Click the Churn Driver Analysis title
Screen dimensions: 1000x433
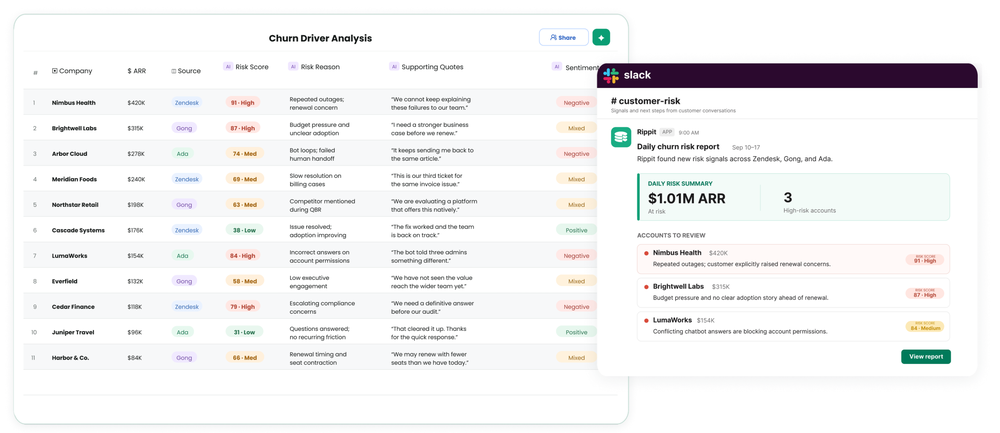coord(320,38)
